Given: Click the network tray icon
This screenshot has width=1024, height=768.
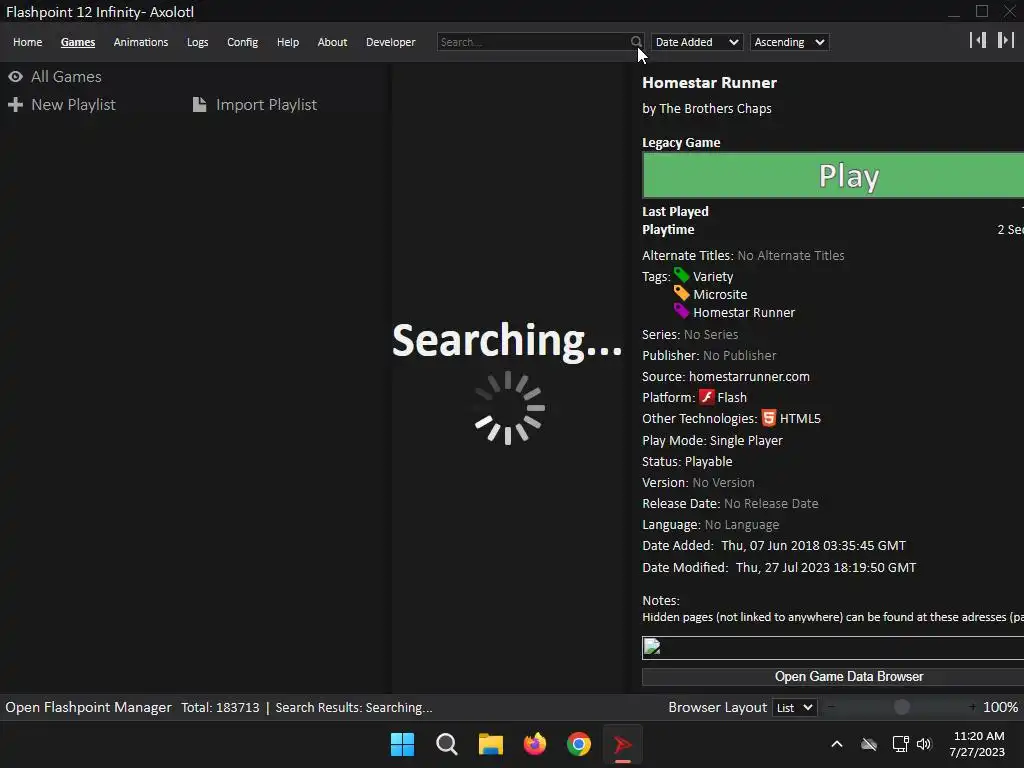Looking at the screenshot, I should tap(900, 744).
